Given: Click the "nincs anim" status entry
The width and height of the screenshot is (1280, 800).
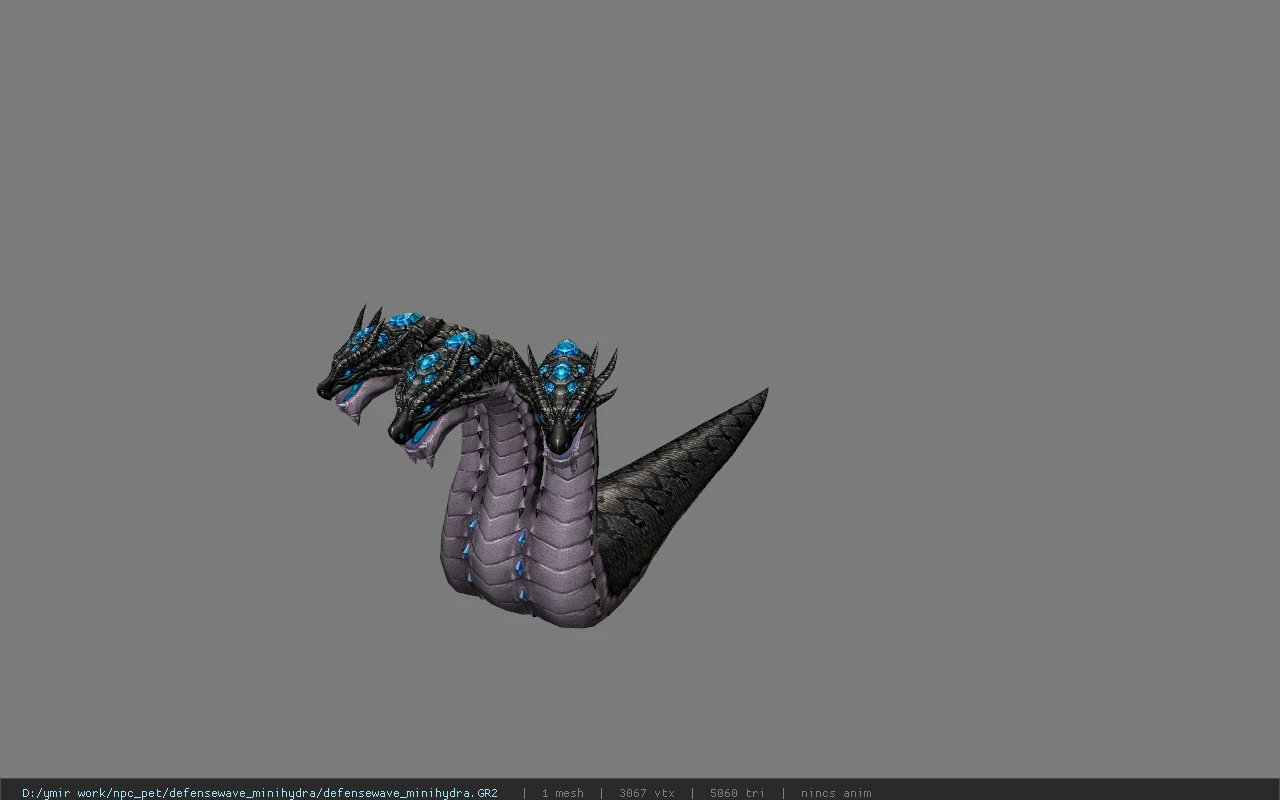Looking at the screenshot, I should pyautogui.click(x=836, y=793).
